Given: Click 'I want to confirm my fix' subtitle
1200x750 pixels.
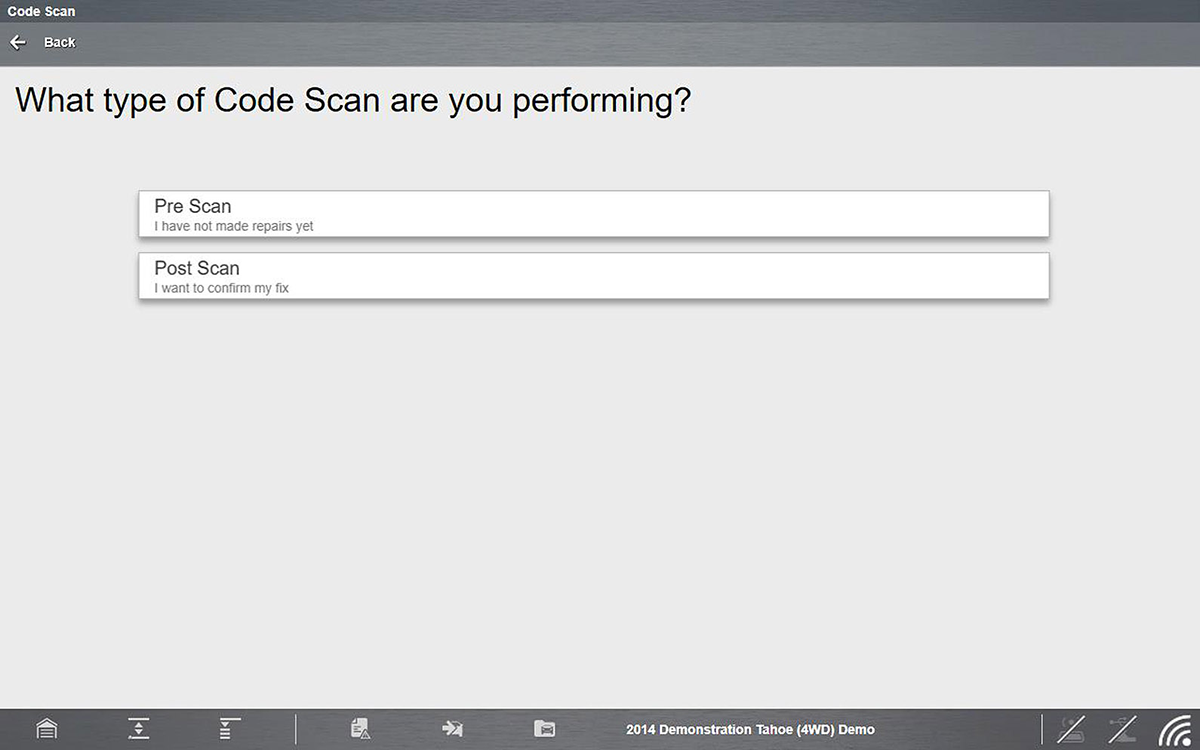Looking at the screenshot, I should pos(221,289).
